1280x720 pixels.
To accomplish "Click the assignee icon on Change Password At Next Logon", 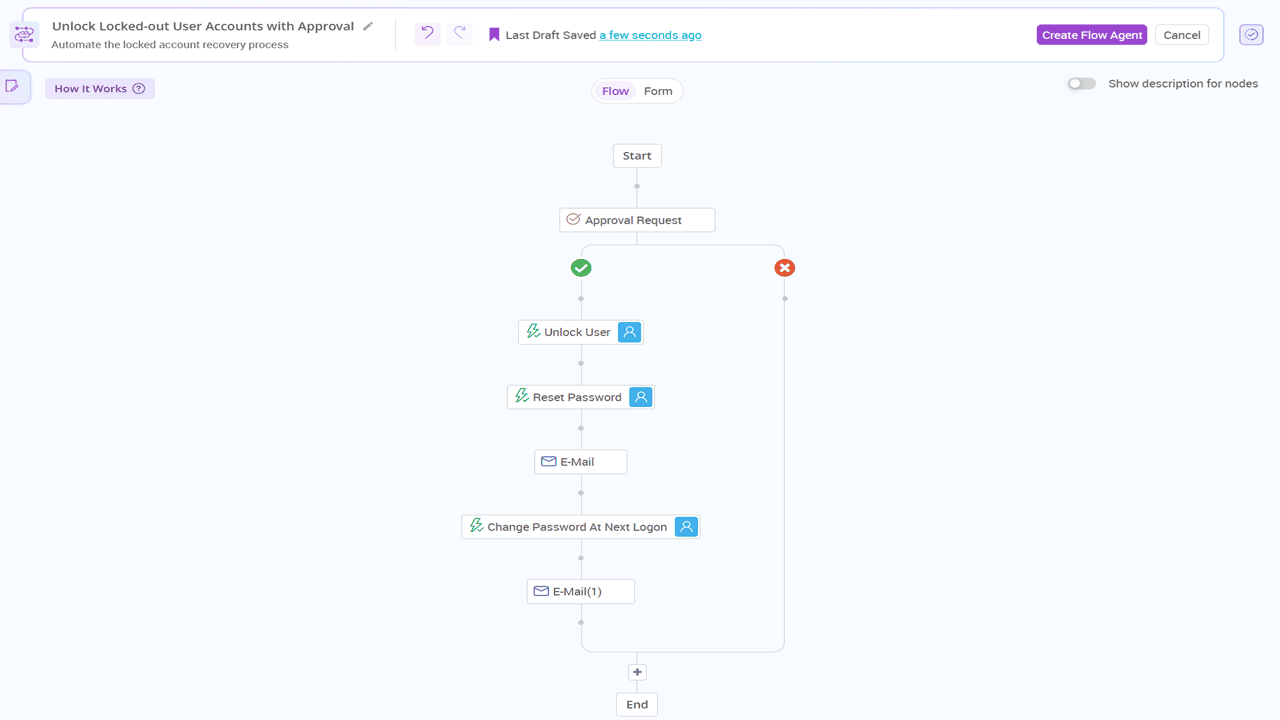I will pos(686,526).
